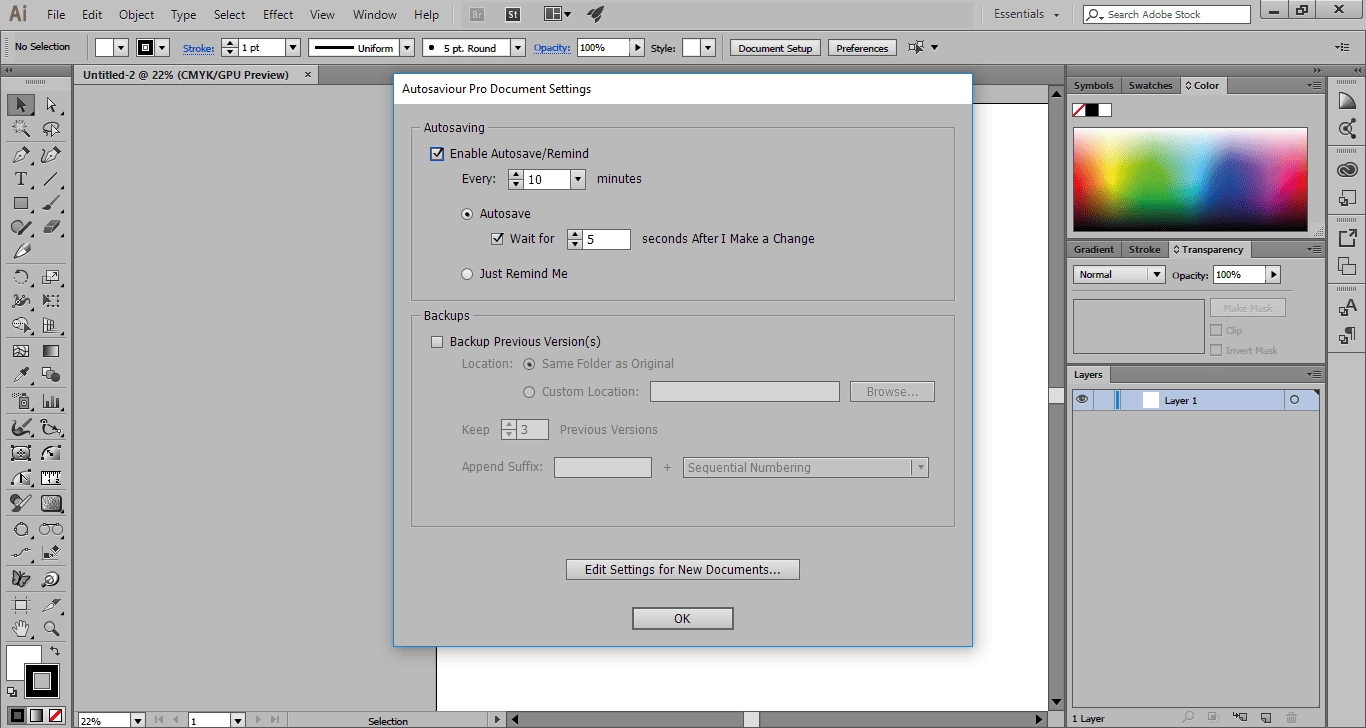
Task: Open the Libraries Creative Cloud panel icon
Action: [1347, 170]
